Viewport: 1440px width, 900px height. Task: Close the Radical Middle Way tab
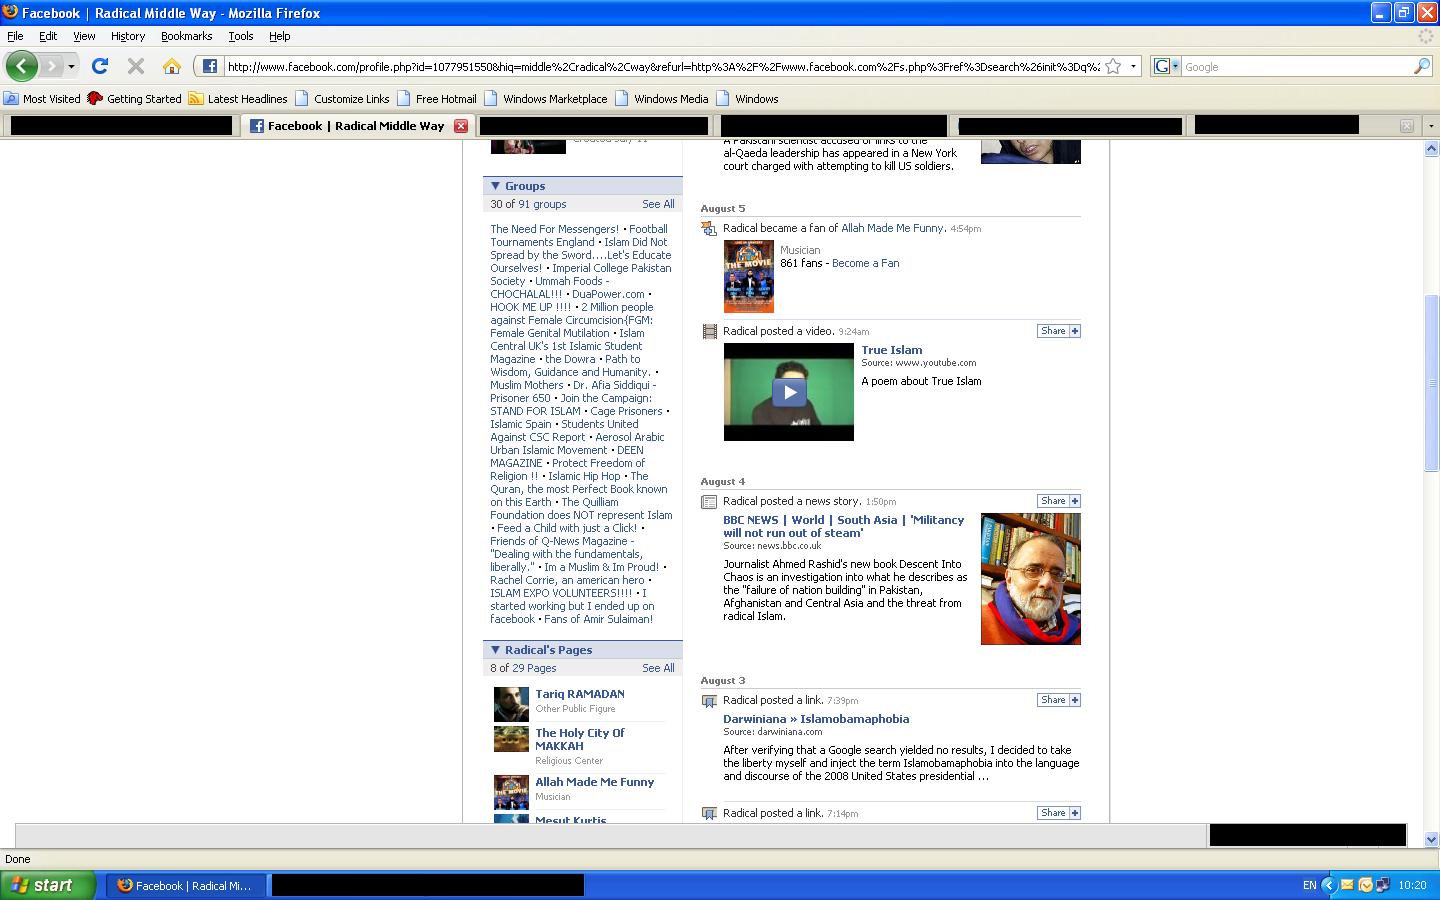461,126
